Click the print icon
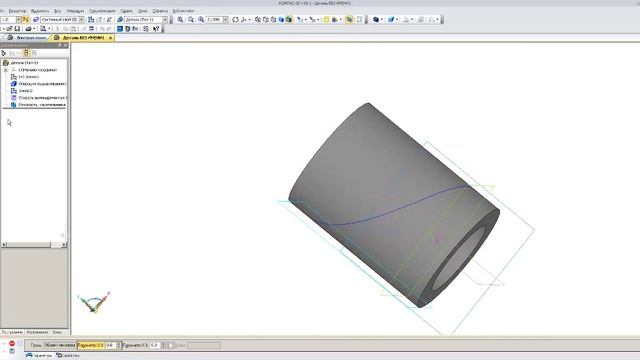640x360 pixels. [x=29, y=29]
